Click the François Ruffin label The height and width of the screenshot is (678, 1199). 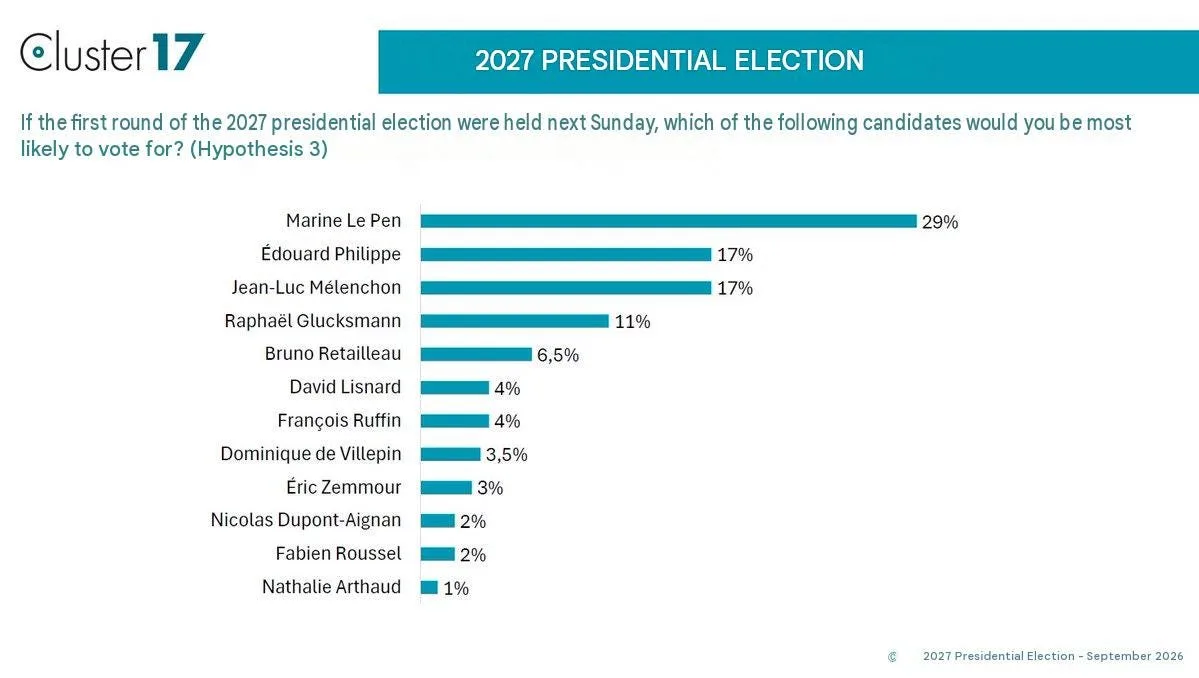click(339, 420)
